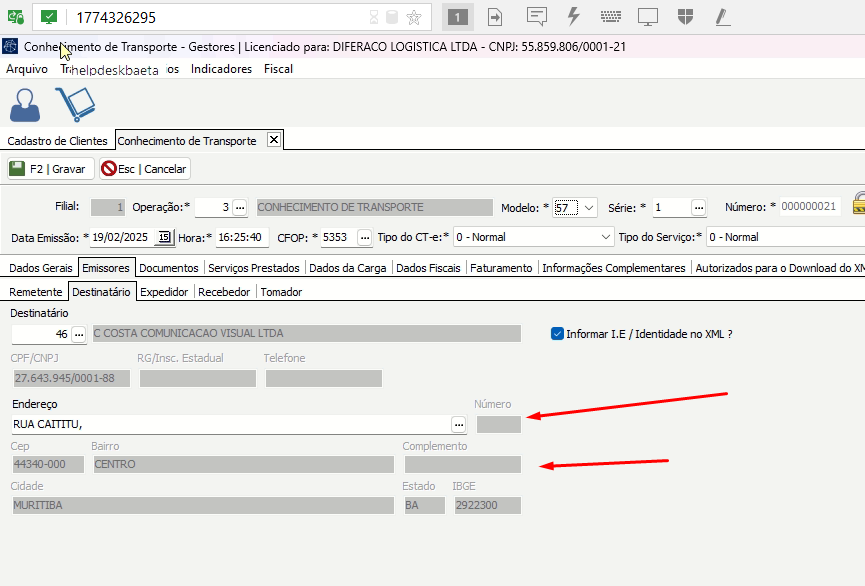Screen dimensions: 865x586
Task: Expand the Modelo dropdown
Action: 589,208
